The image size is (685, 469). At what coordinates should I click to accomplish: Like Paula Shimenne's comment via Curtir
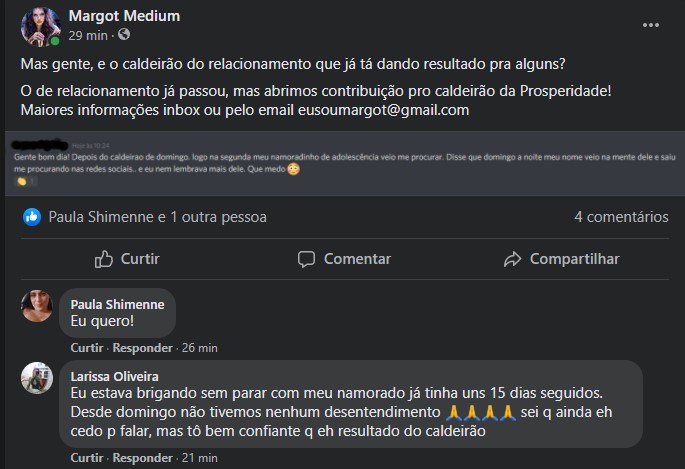pyautogui.click(x=87, y=348)
